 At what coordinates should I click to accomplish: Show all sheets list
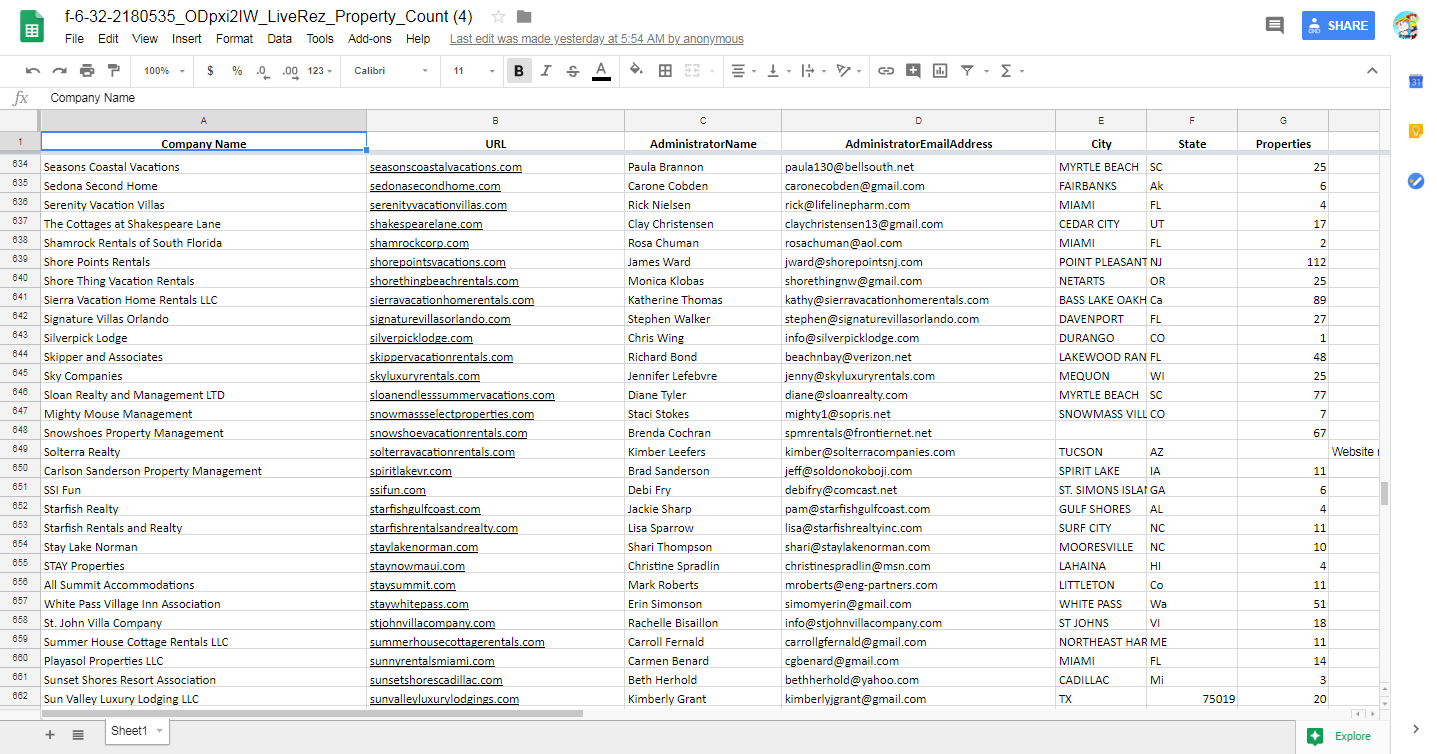tap(78, 735)
